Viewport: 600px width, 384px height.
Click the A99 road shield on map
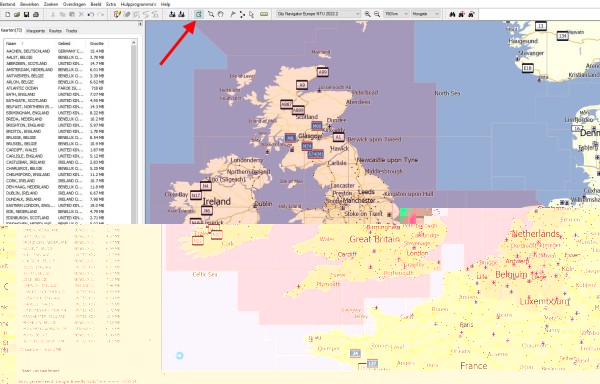tap(323, 72)
